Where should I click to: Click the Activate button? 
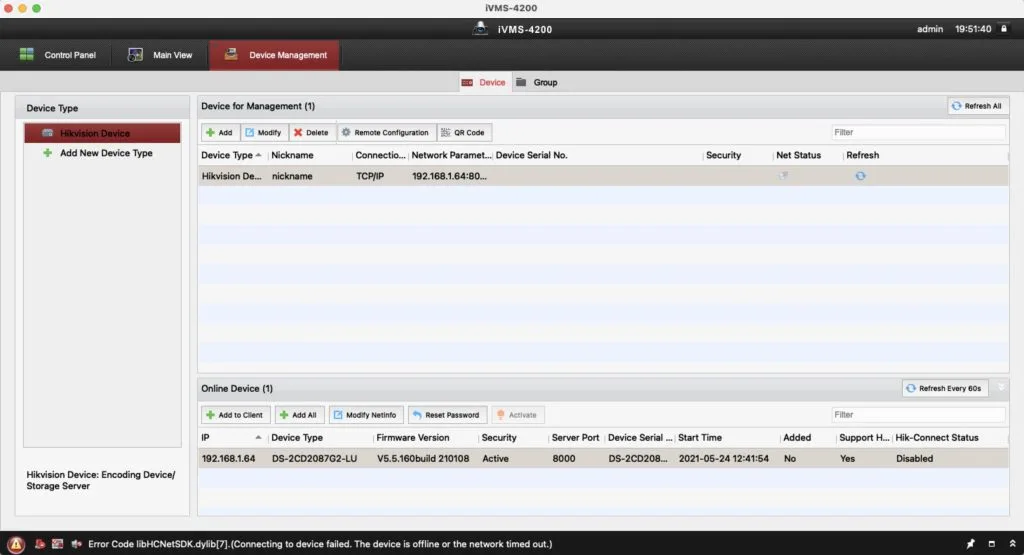click(x=517, y=415)
